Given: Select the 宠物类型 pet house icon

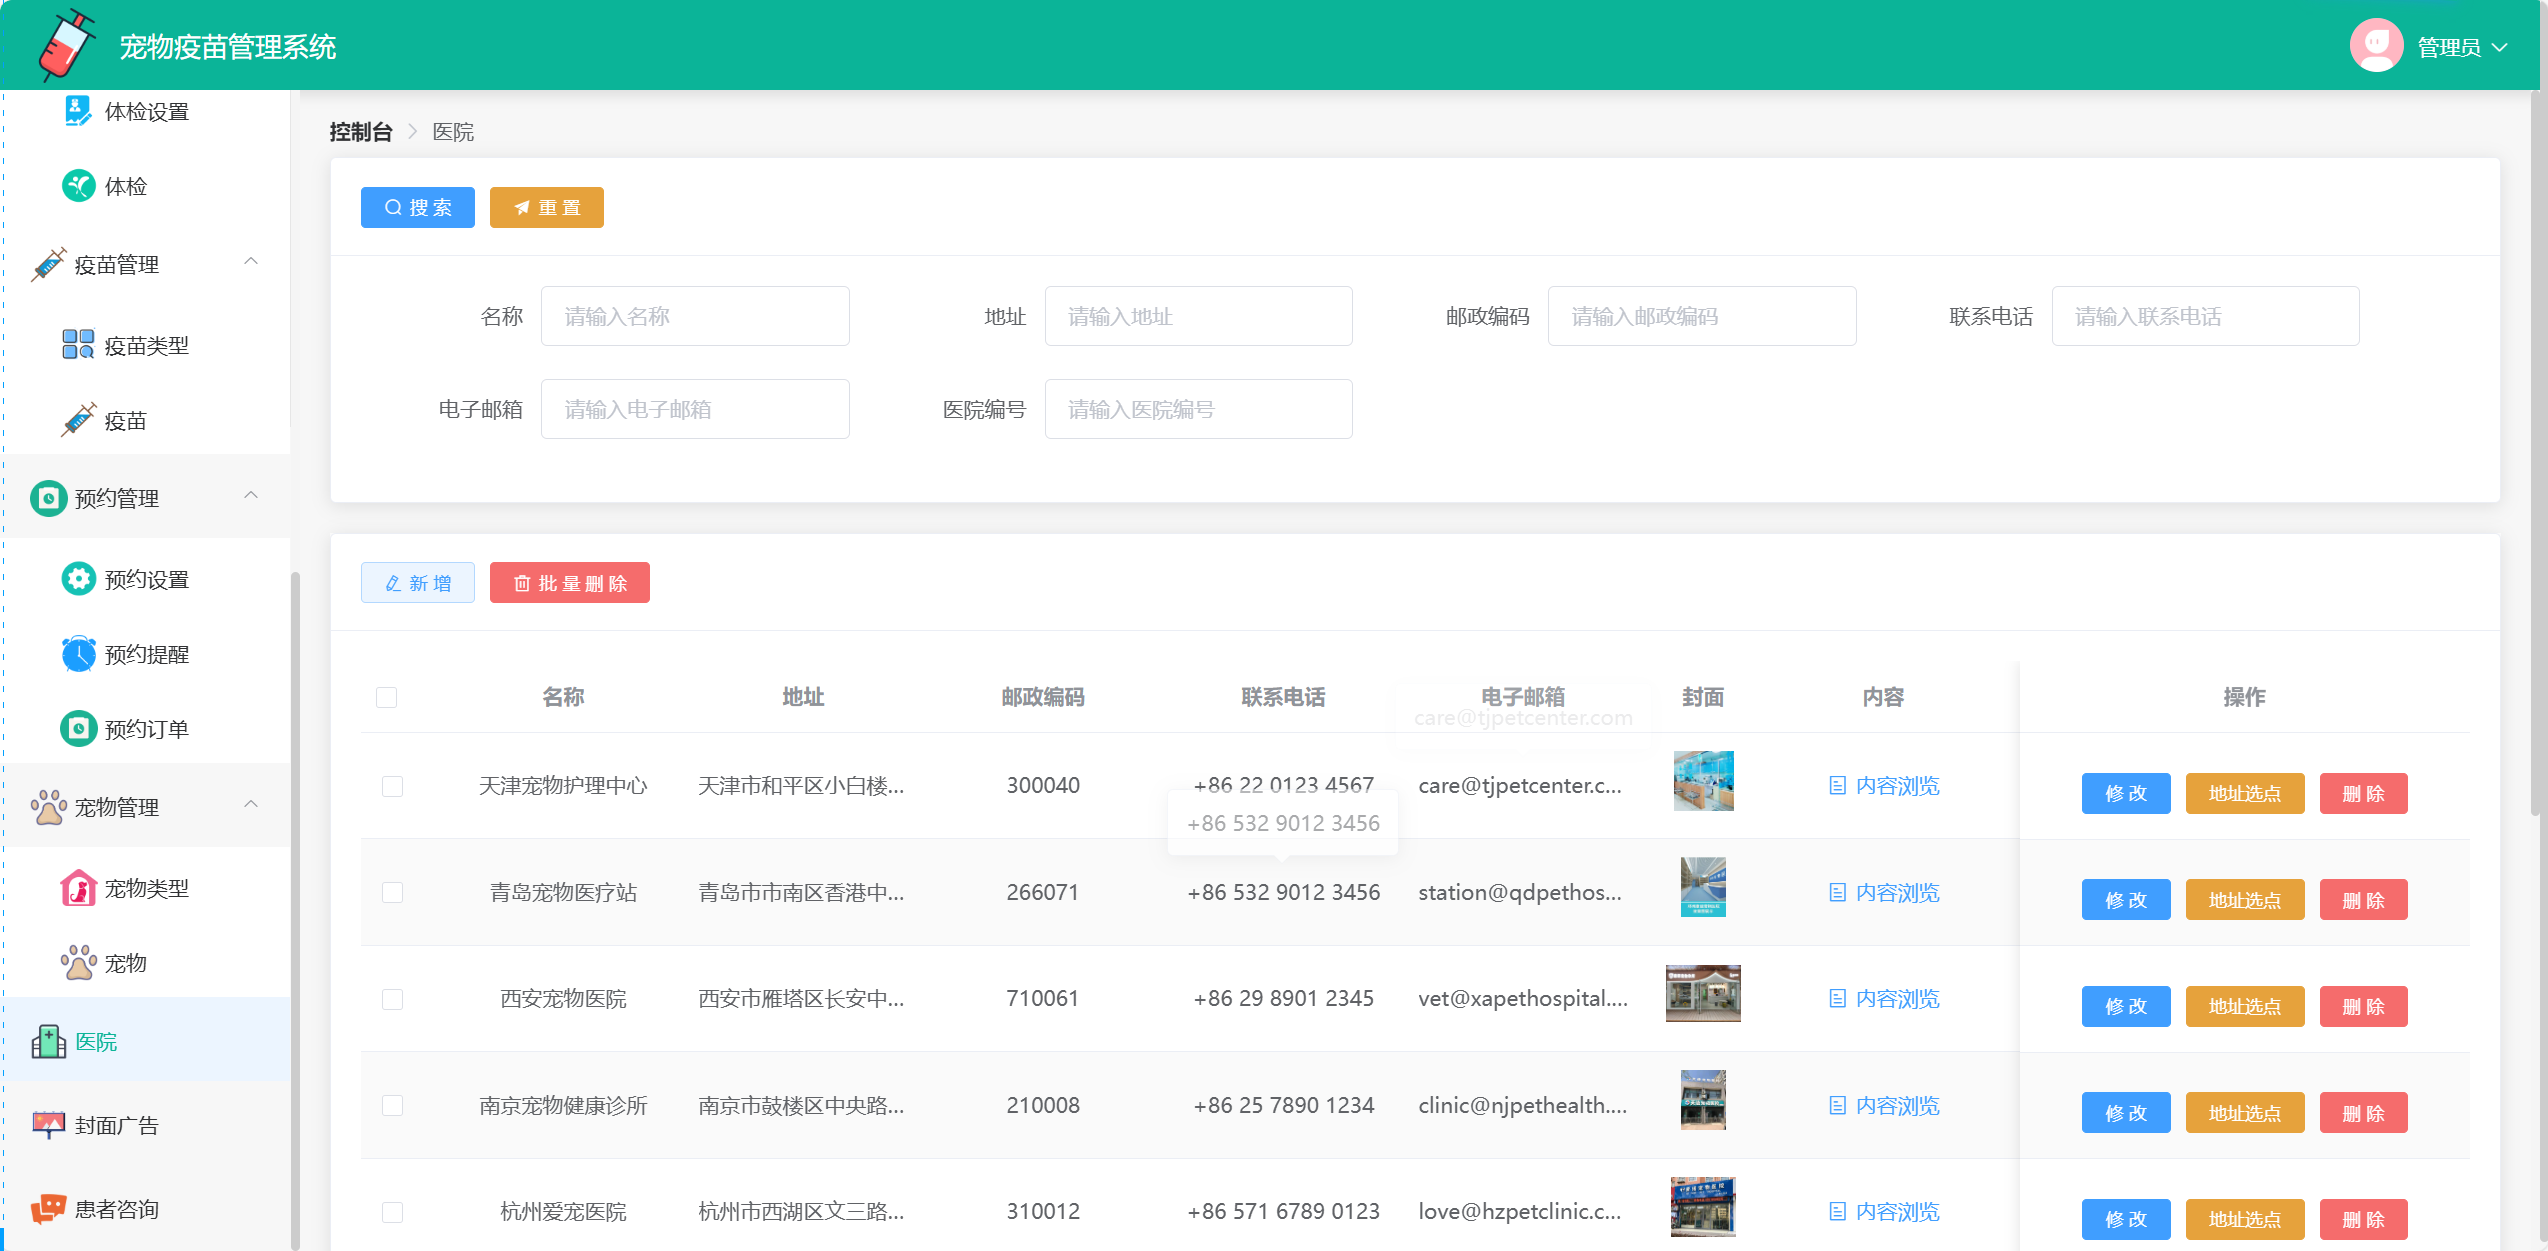Looking at the screenshot, I should (x=78, y=888).
